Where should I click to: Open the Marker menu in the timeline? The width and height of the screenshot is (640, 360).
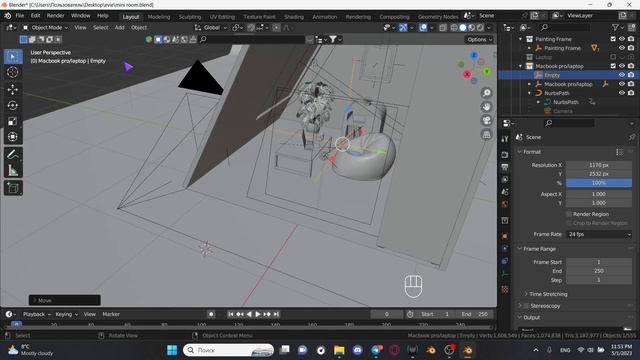pos(111,314)
